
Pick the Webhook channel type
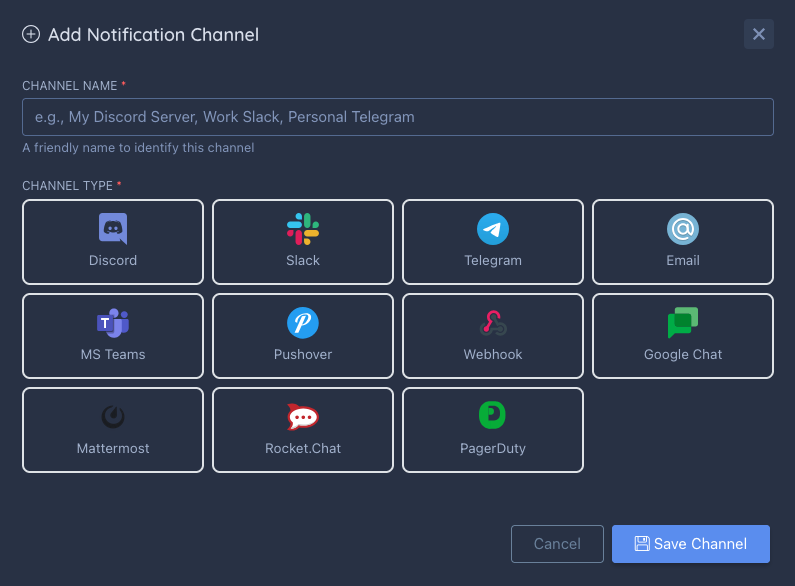click(493, 336)
